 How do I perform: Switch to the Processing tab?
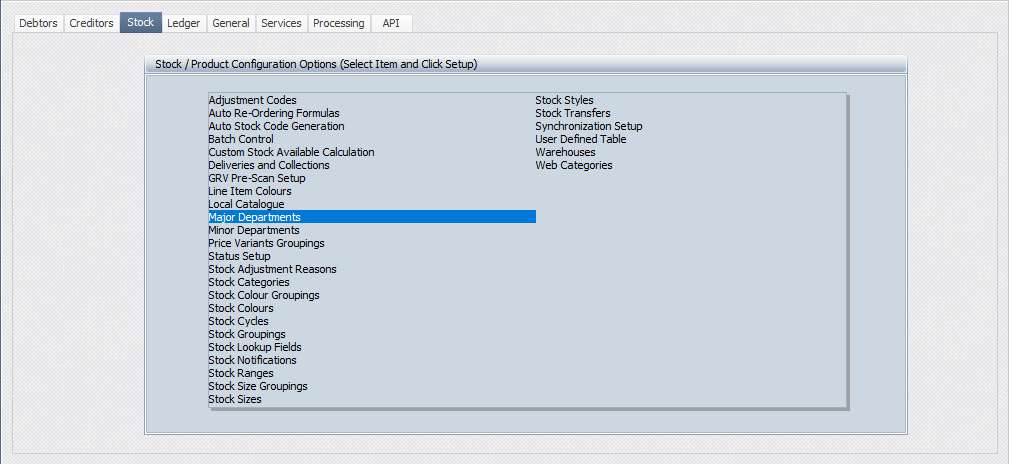tap(338, 23)
